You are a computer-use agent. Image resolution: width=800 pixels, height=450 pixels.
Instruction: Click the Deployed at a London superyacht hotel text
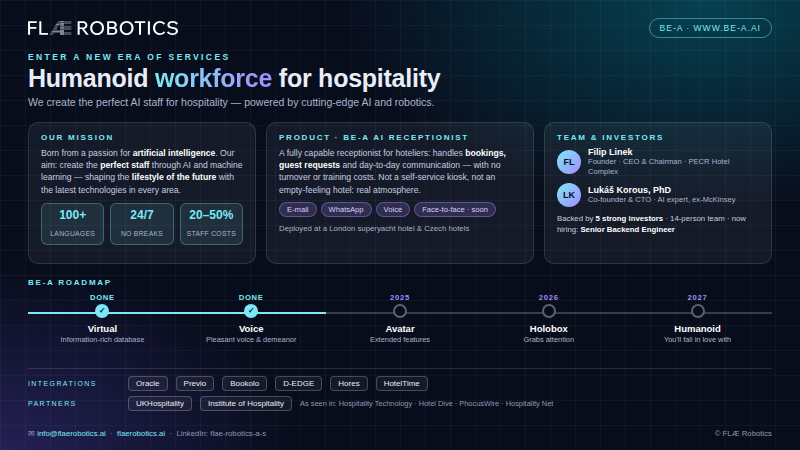(x=374, y=228)
